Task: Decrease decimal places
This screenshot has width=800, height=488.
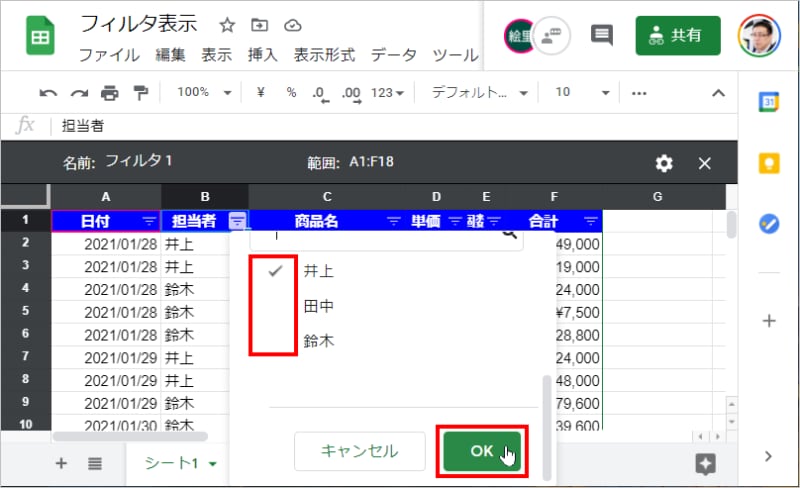Action: tap(320, 94)
